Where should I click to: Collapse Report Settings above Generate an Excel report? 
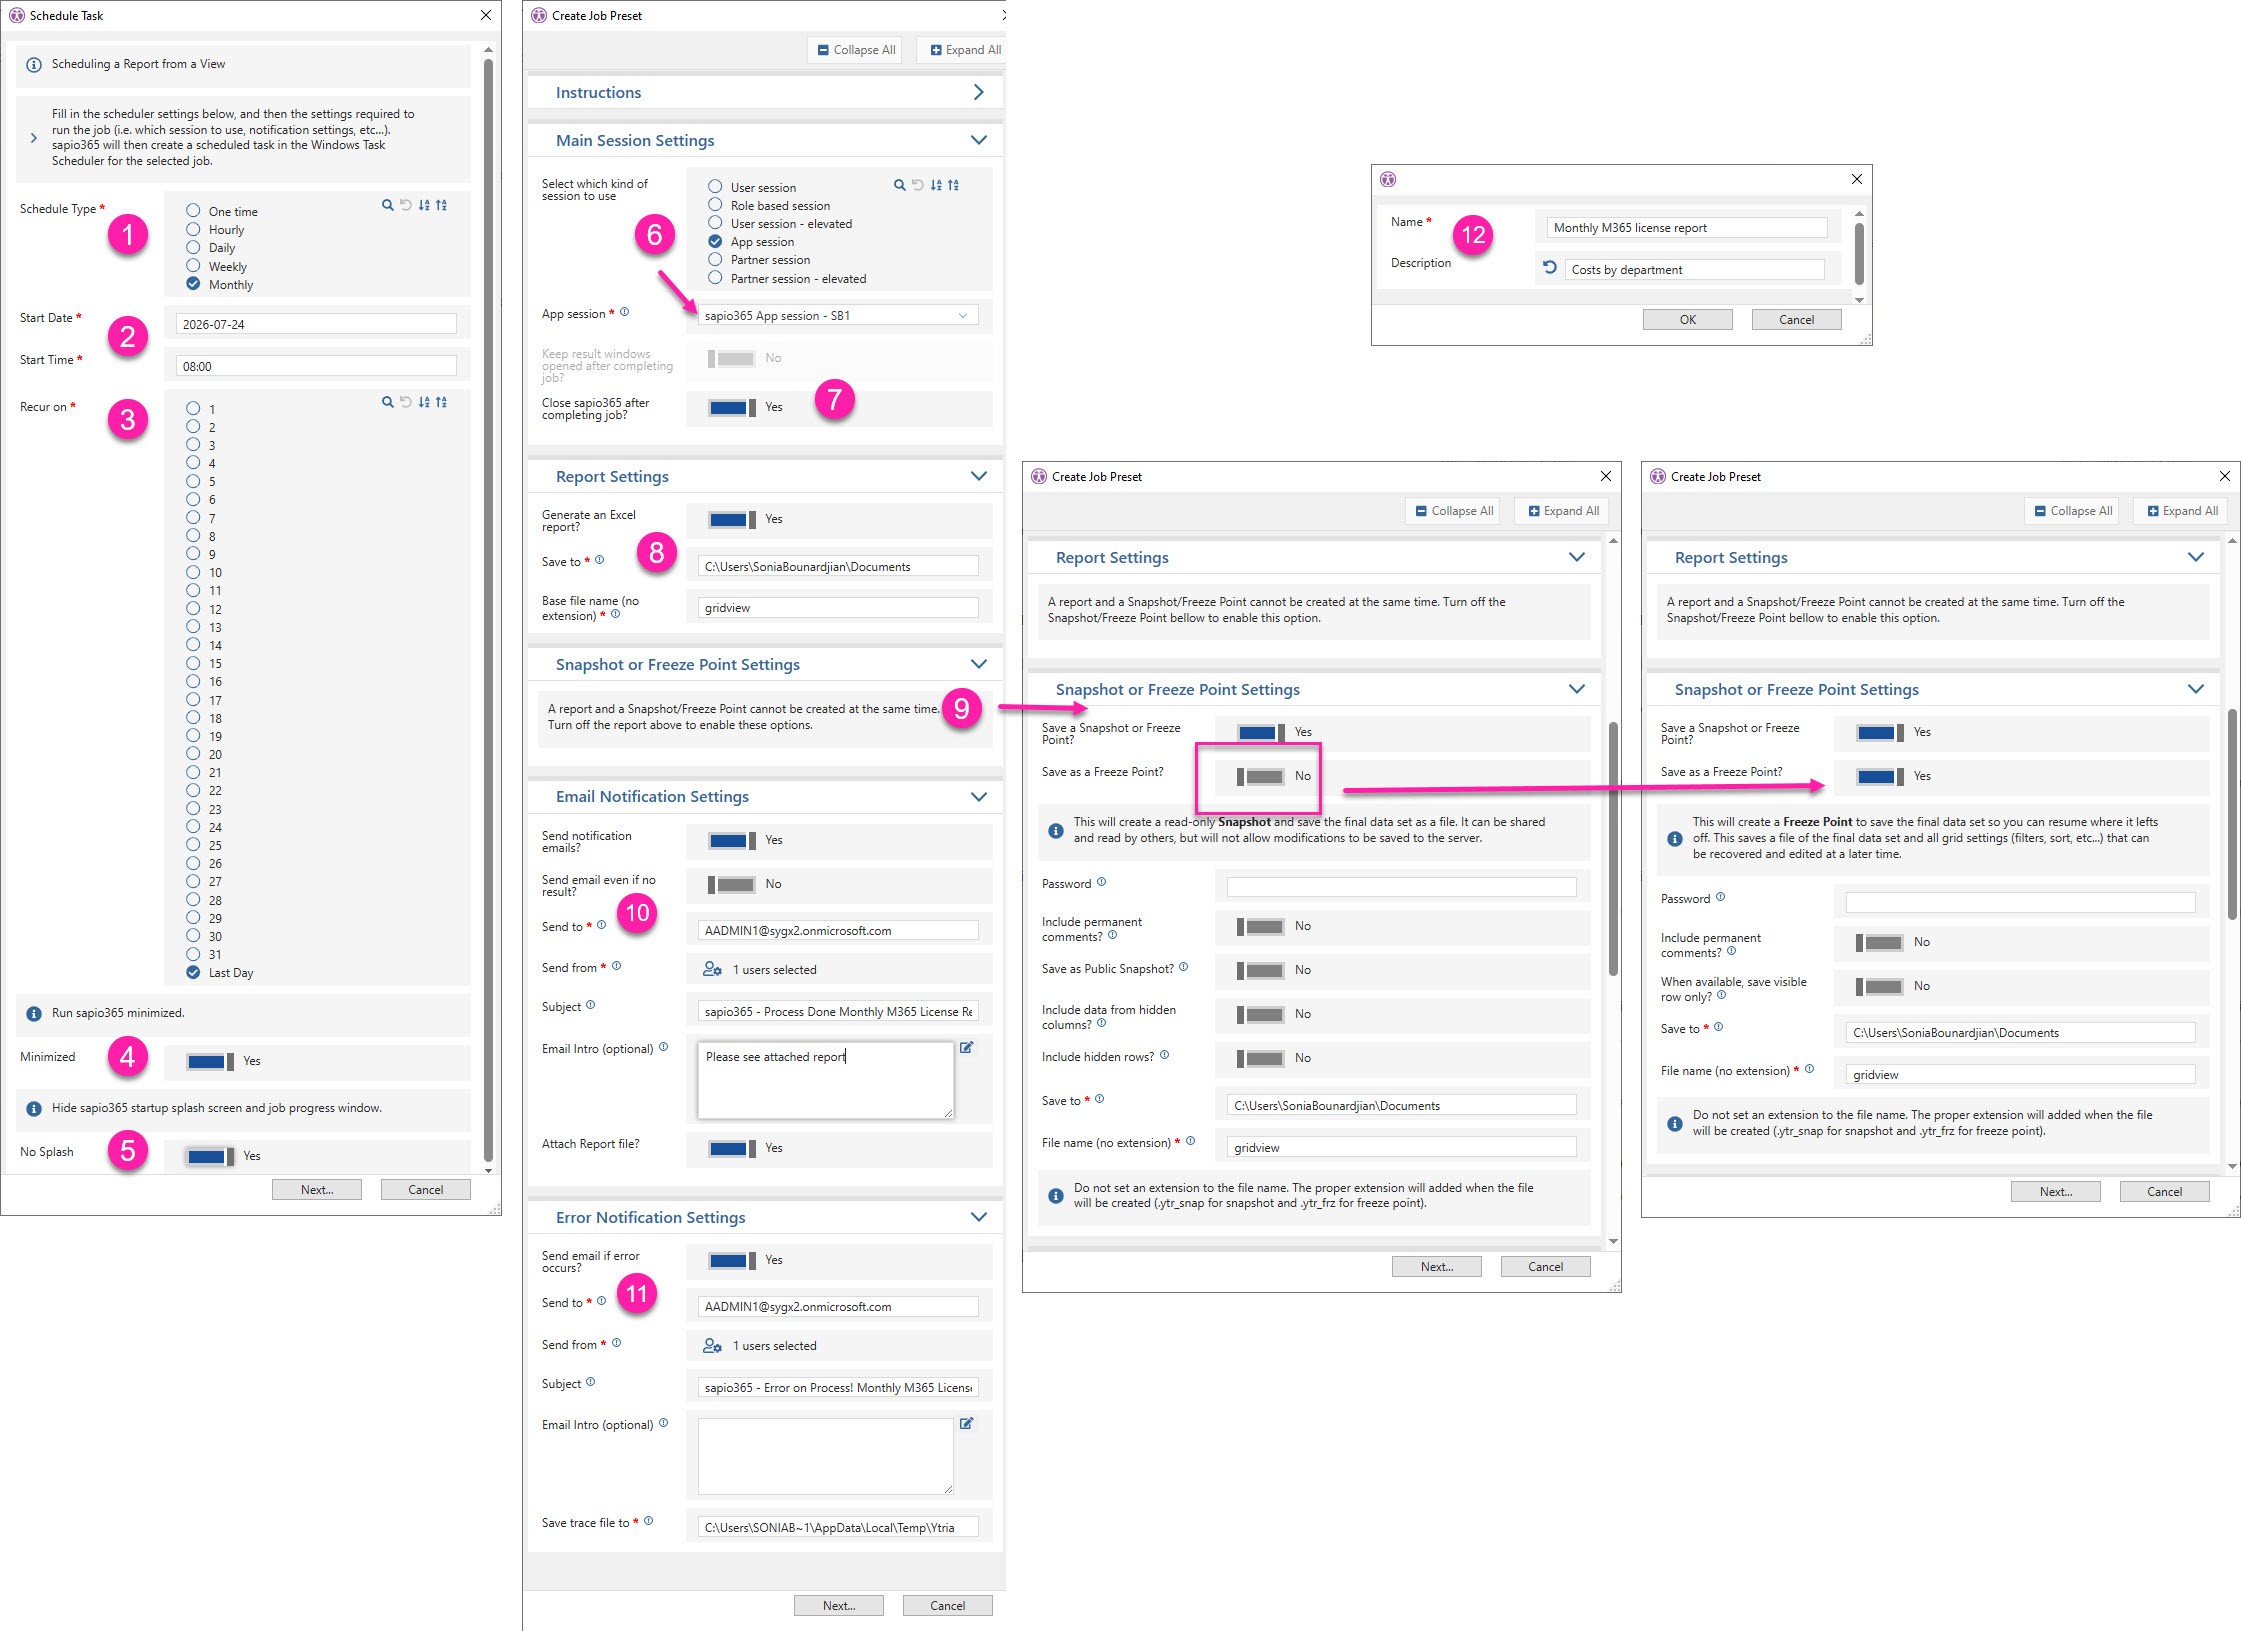click(x=979, y=476)
